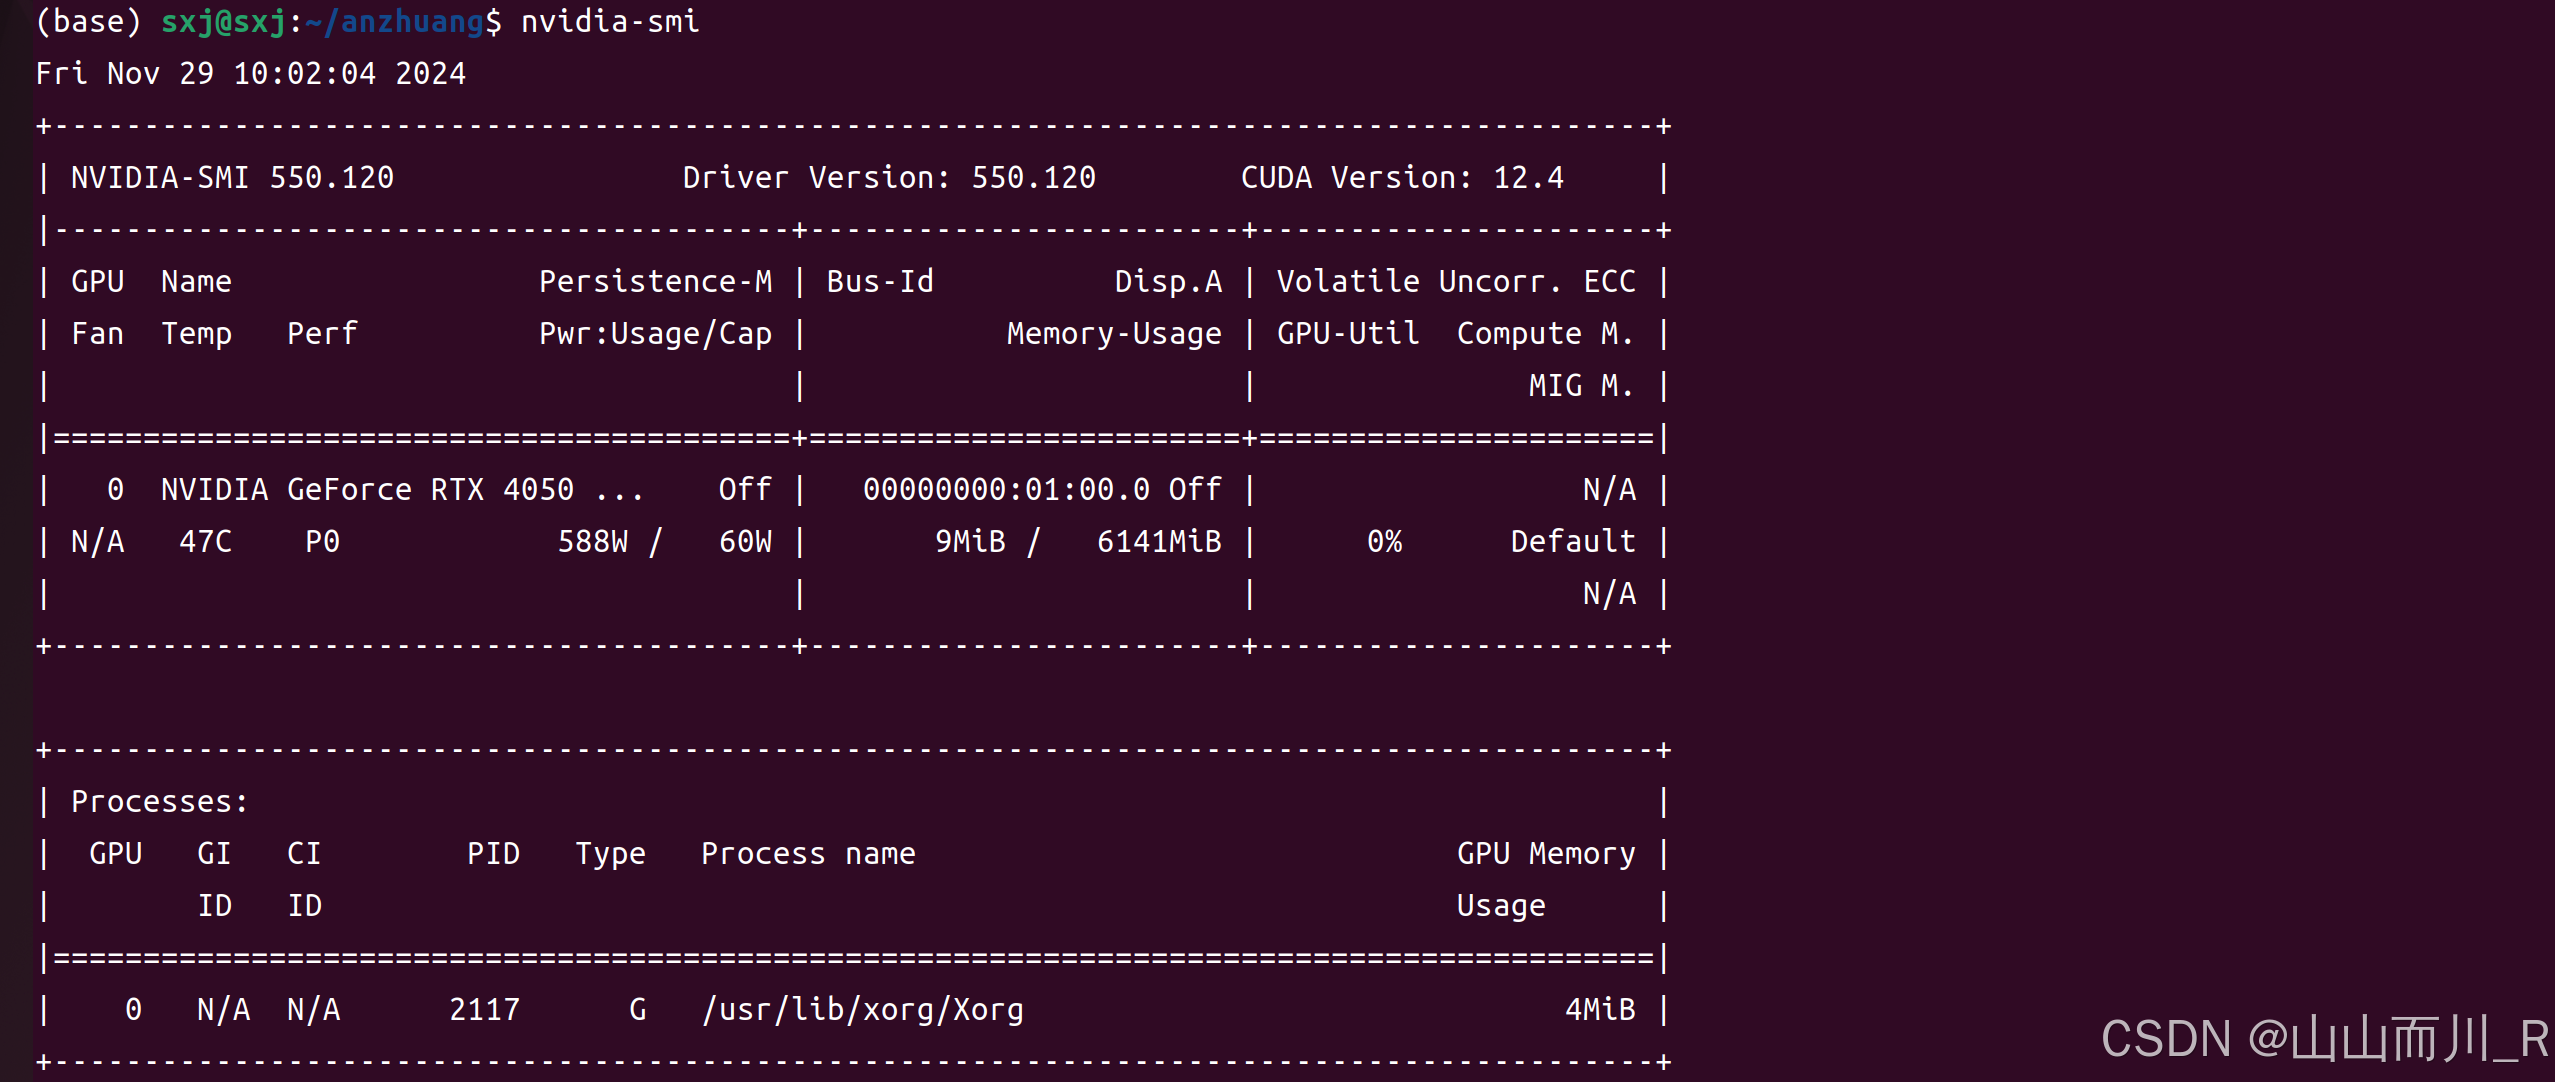Click the power usage value '588W'
2555x1082 pixels.
click(592, 541)
